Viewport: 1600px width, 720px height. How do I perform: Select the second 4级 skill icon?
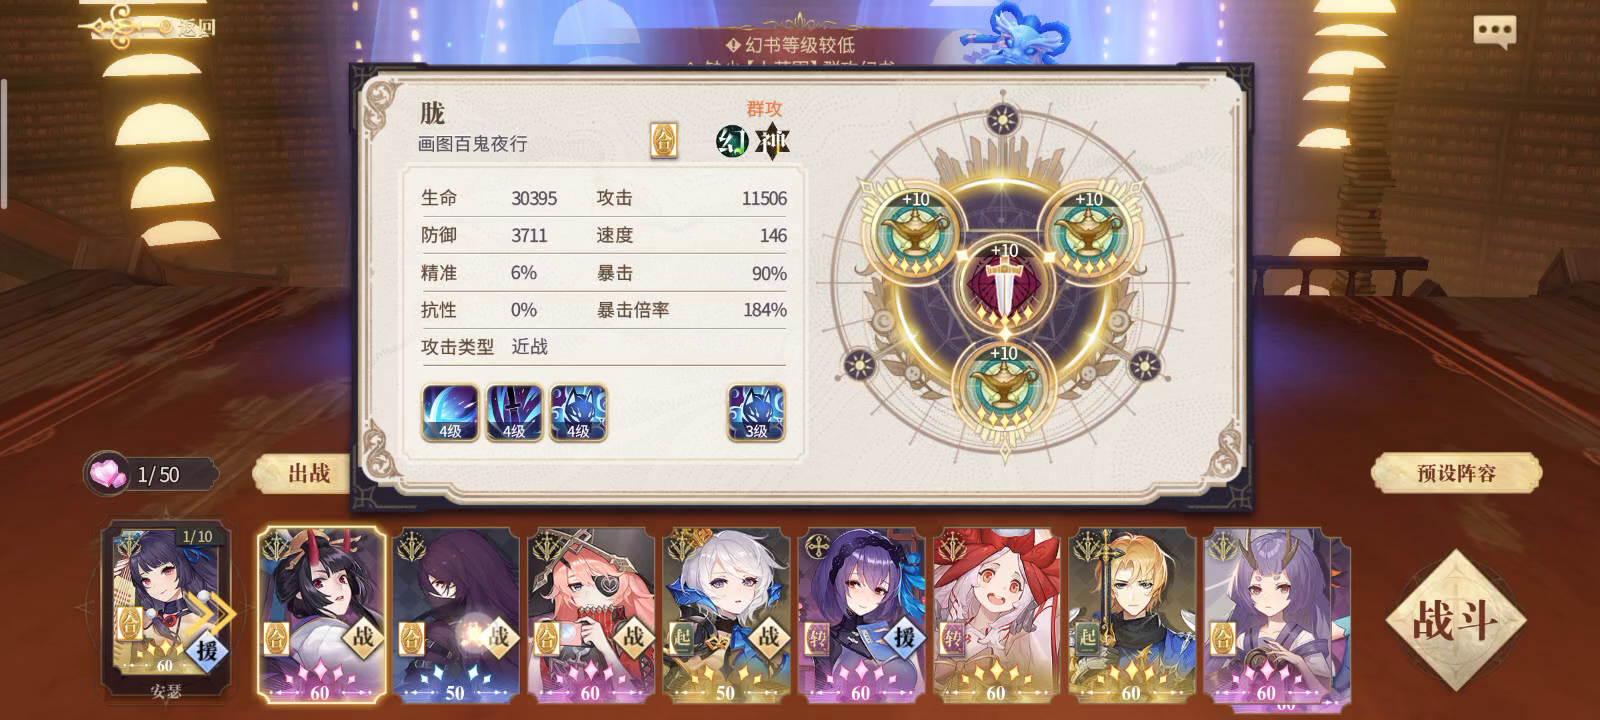point(514,413)
